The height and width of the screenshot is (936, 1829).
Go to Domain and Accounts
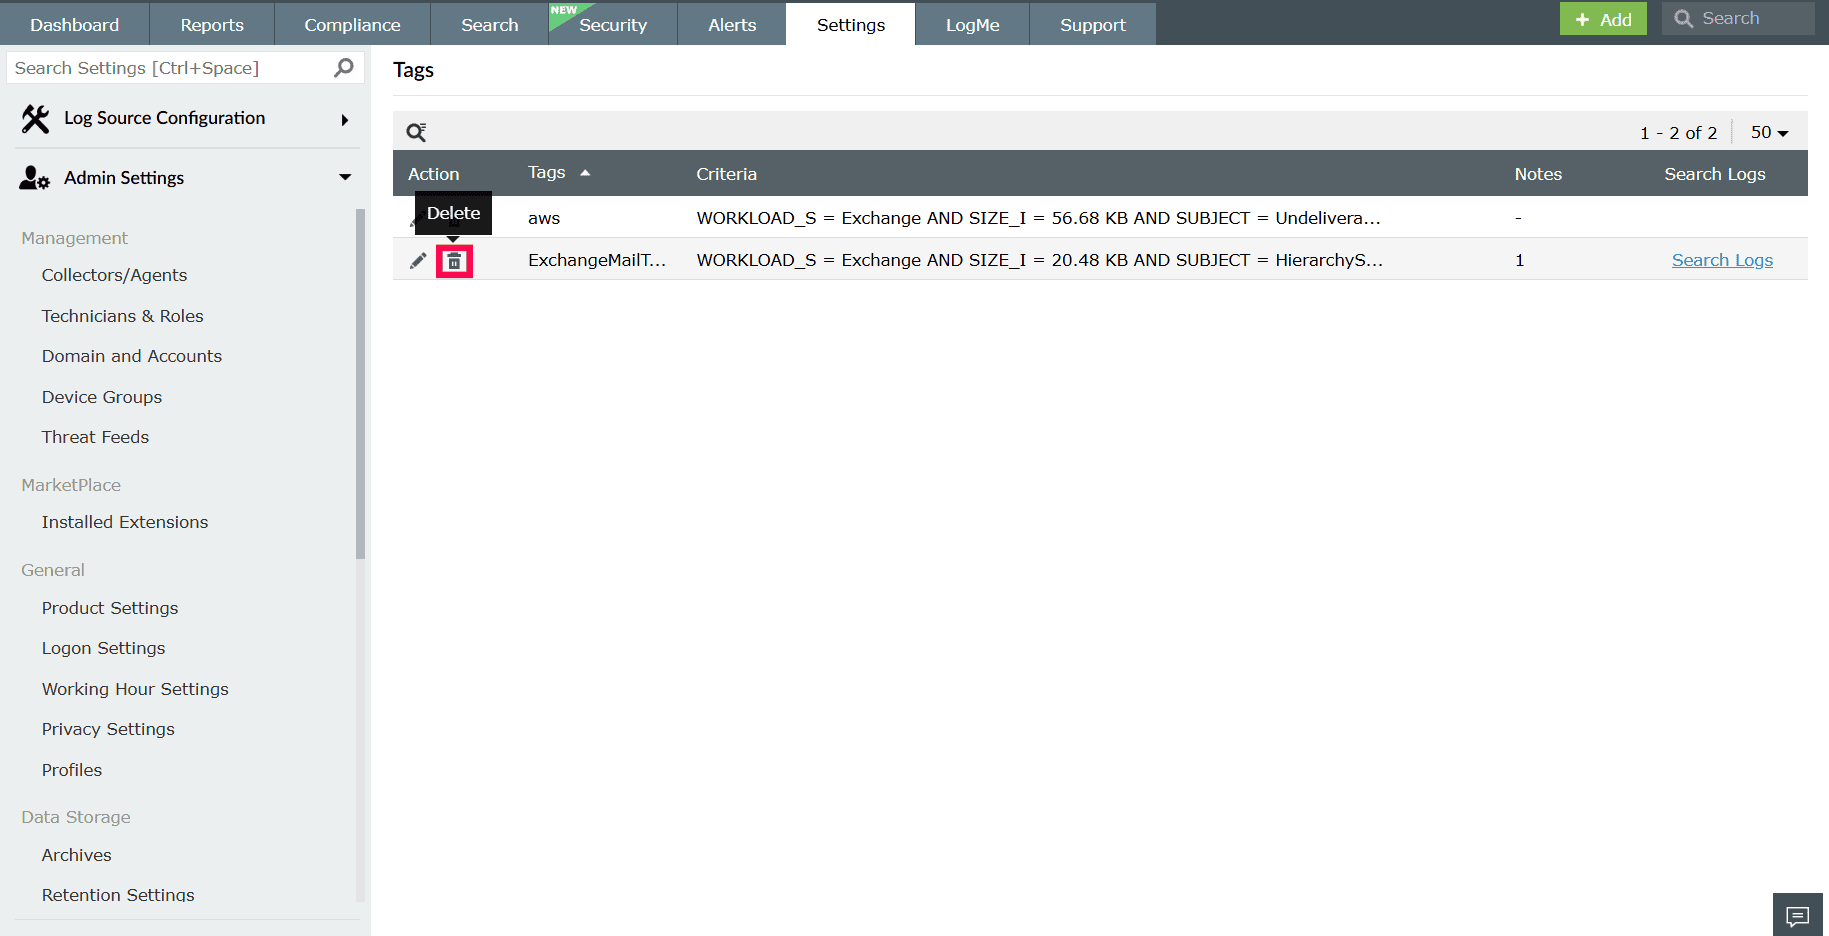coord(132,356)
